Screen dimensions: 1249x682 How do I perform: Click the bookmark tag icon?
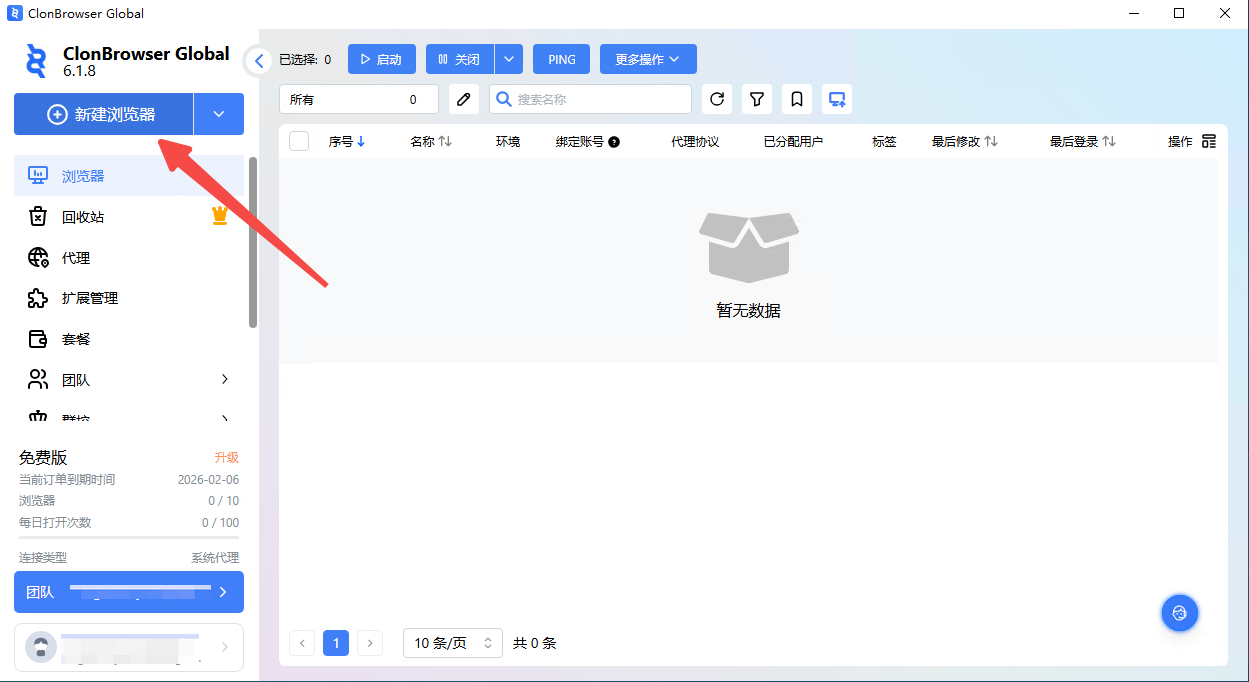point(797,99)
